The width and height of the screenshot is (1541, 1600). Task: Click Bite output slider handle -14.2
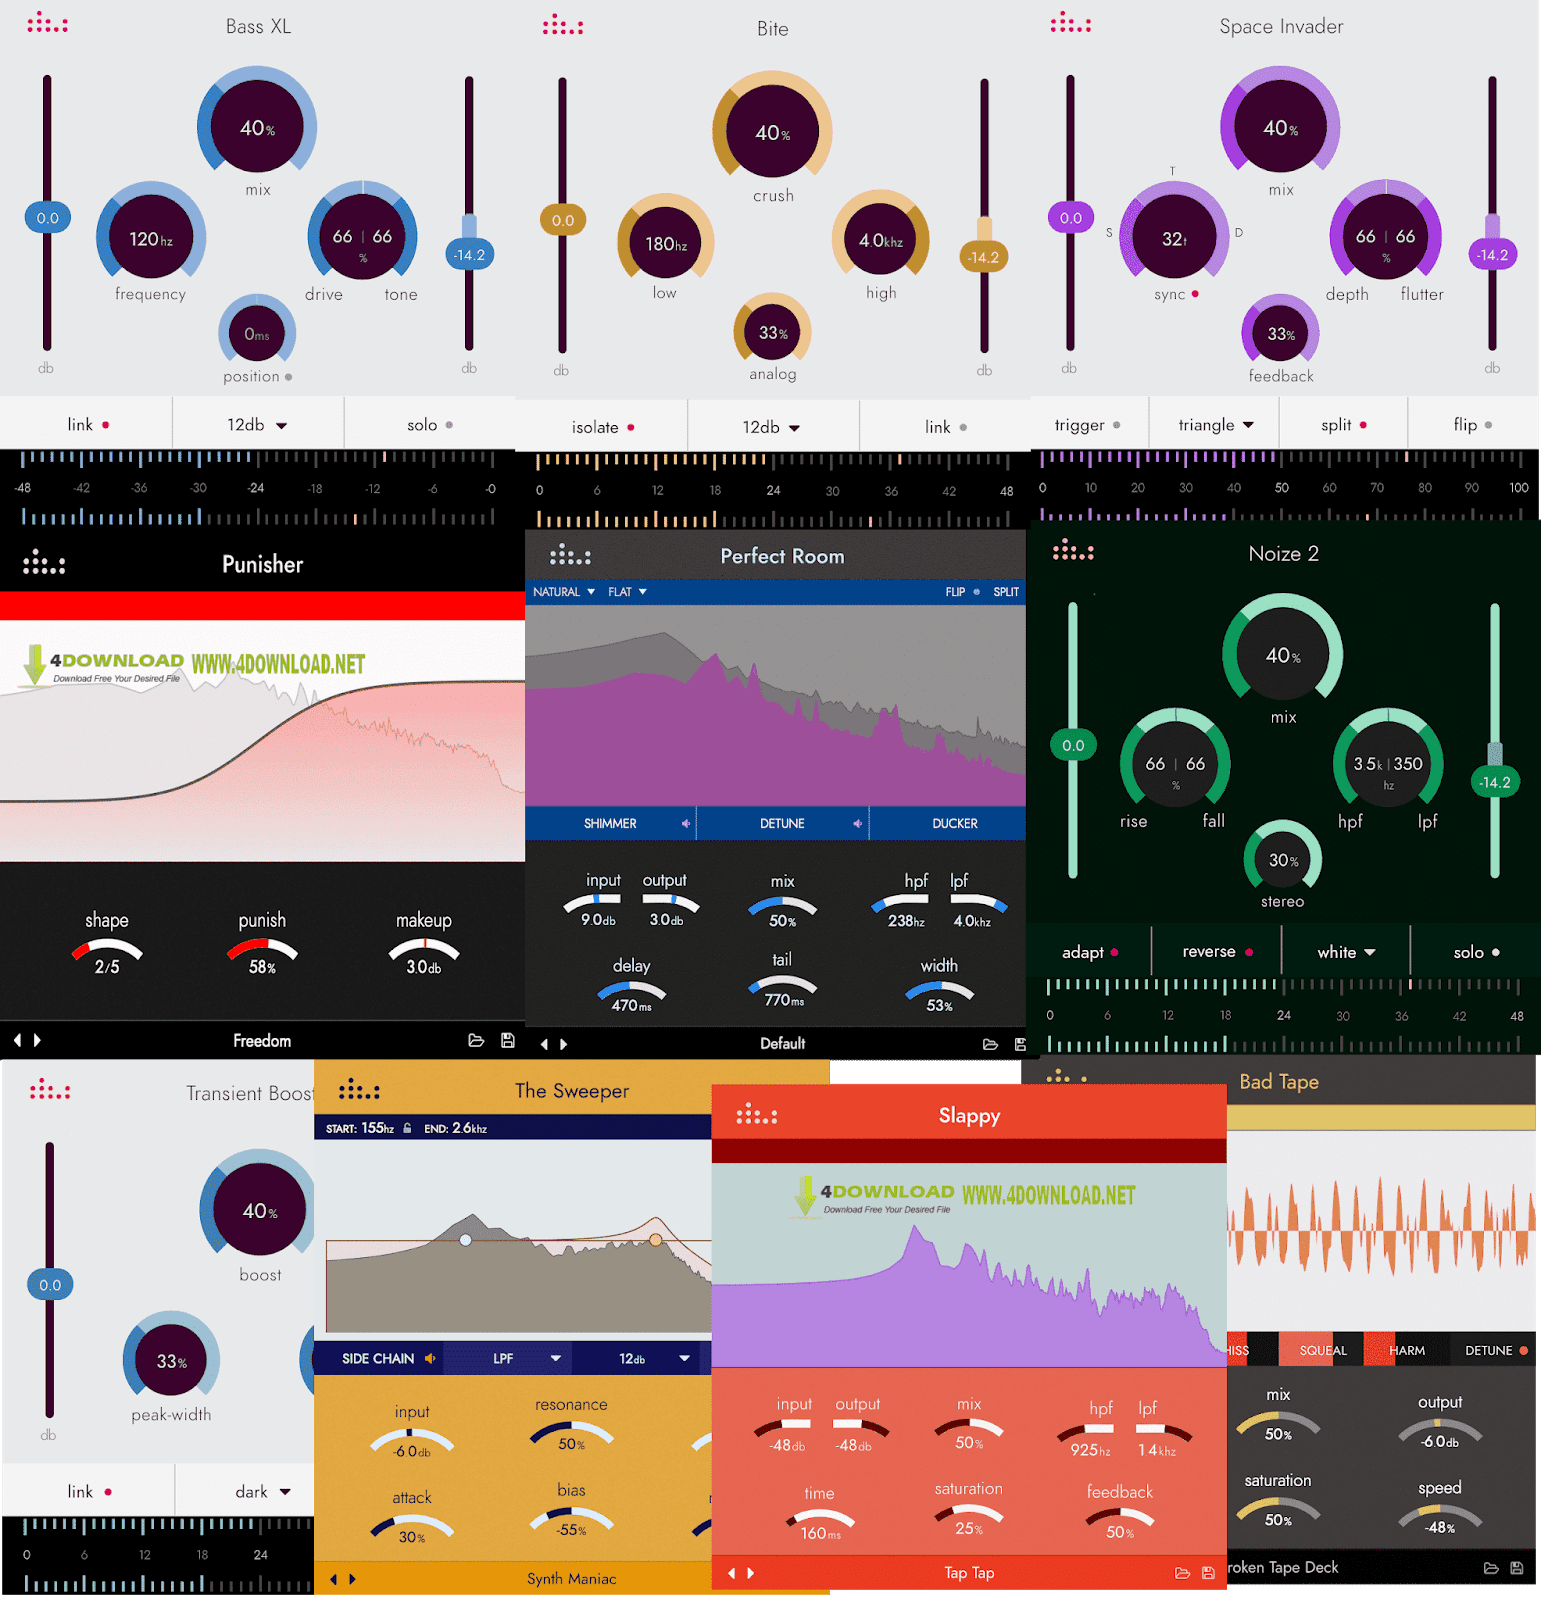[984, 257]
